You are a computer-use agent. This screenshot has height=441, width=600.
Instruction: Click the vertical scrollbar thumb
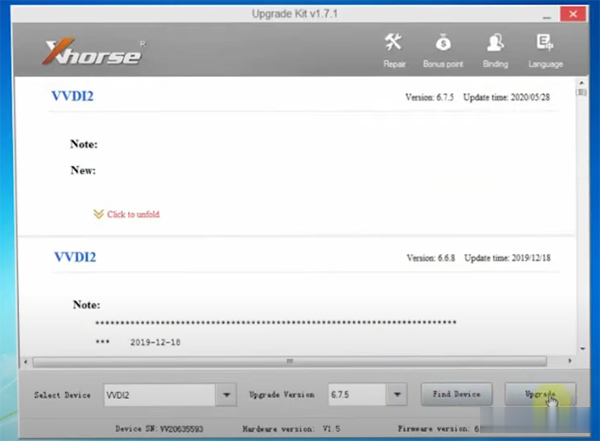click(582, 93)
